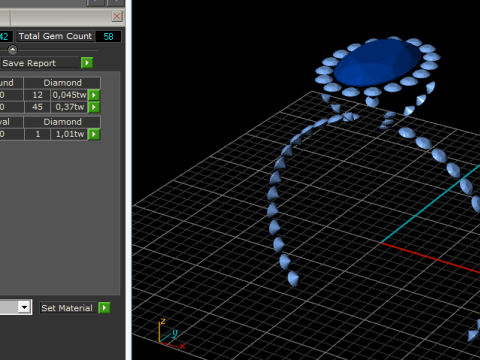Image resolution: width=480 pixels, height=360 pixels.
Task: Click the quantity cell showing 45
Action: point(37,107)
